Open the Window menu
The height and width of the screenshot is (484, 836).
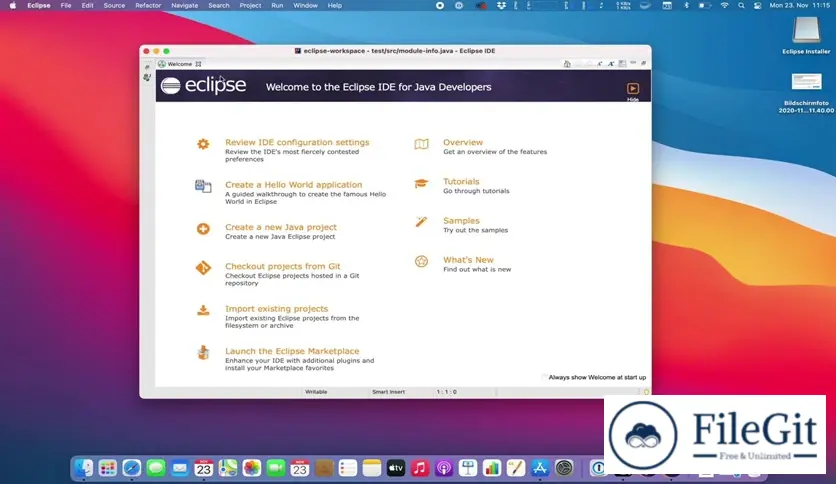pyautogui.click(x=306, y=5)
